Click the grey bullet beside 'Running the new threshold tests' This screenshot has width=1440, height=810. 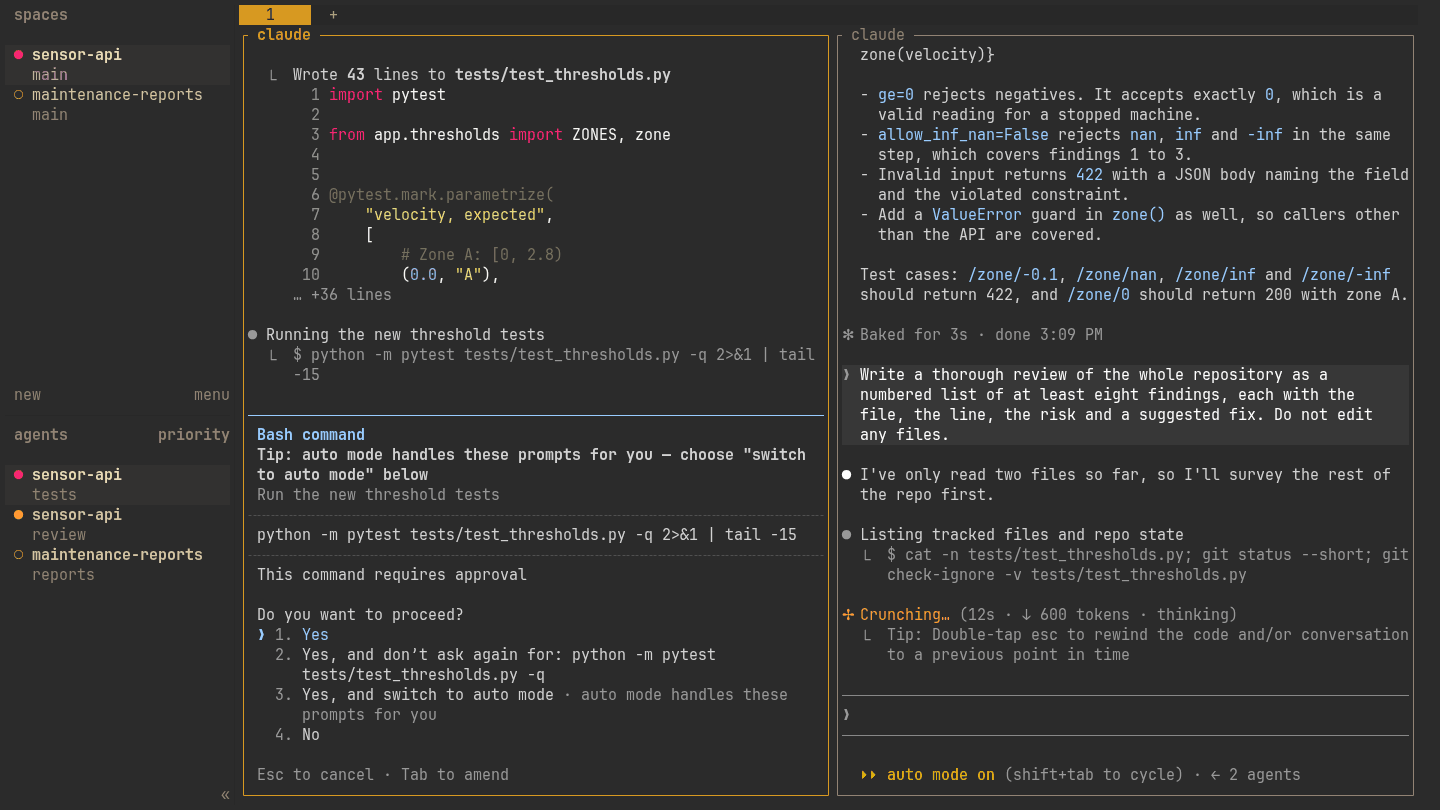[x=252, y=335]
